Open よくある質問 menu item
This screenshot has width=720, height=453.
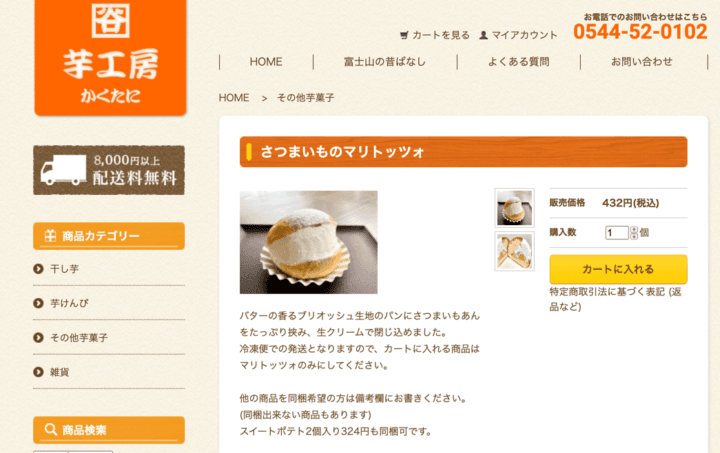click(x=519, y=62)
